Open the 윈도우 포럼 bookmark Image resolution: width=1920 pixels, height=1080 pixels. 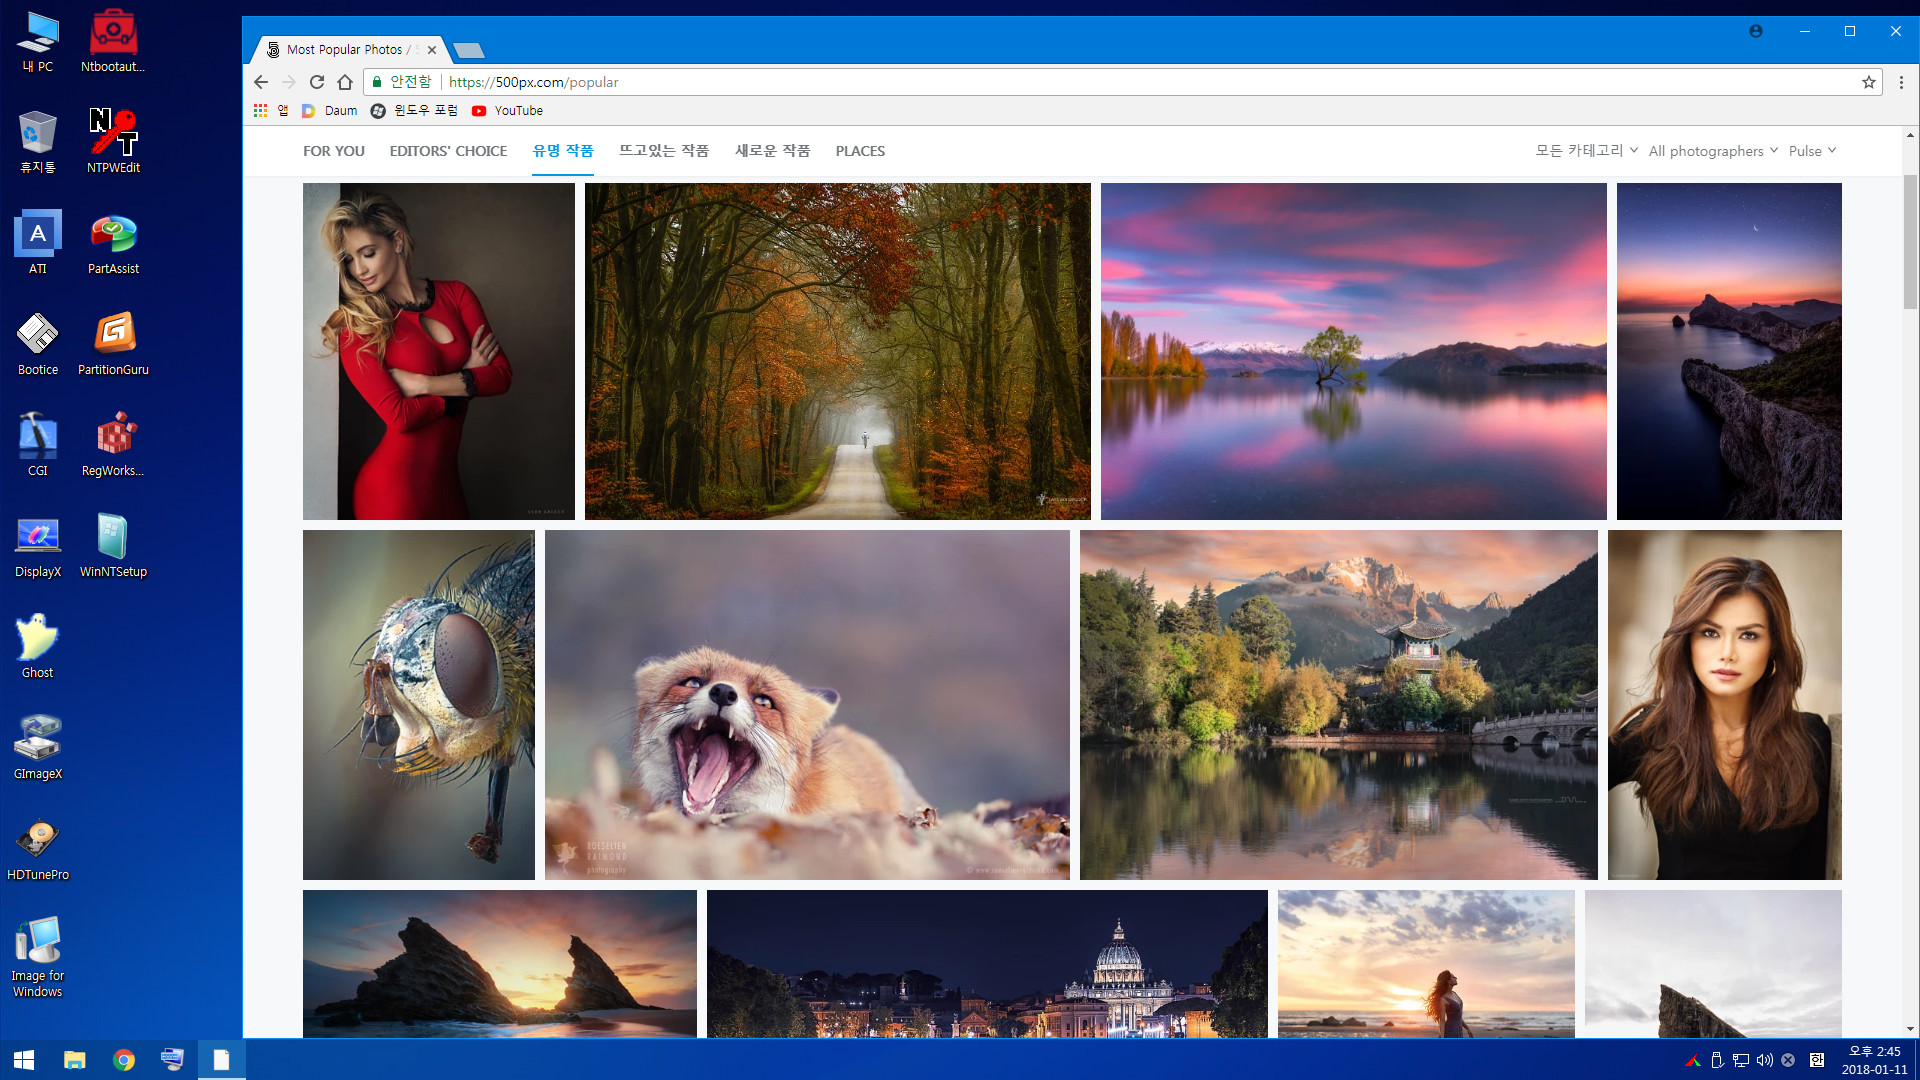414,111
